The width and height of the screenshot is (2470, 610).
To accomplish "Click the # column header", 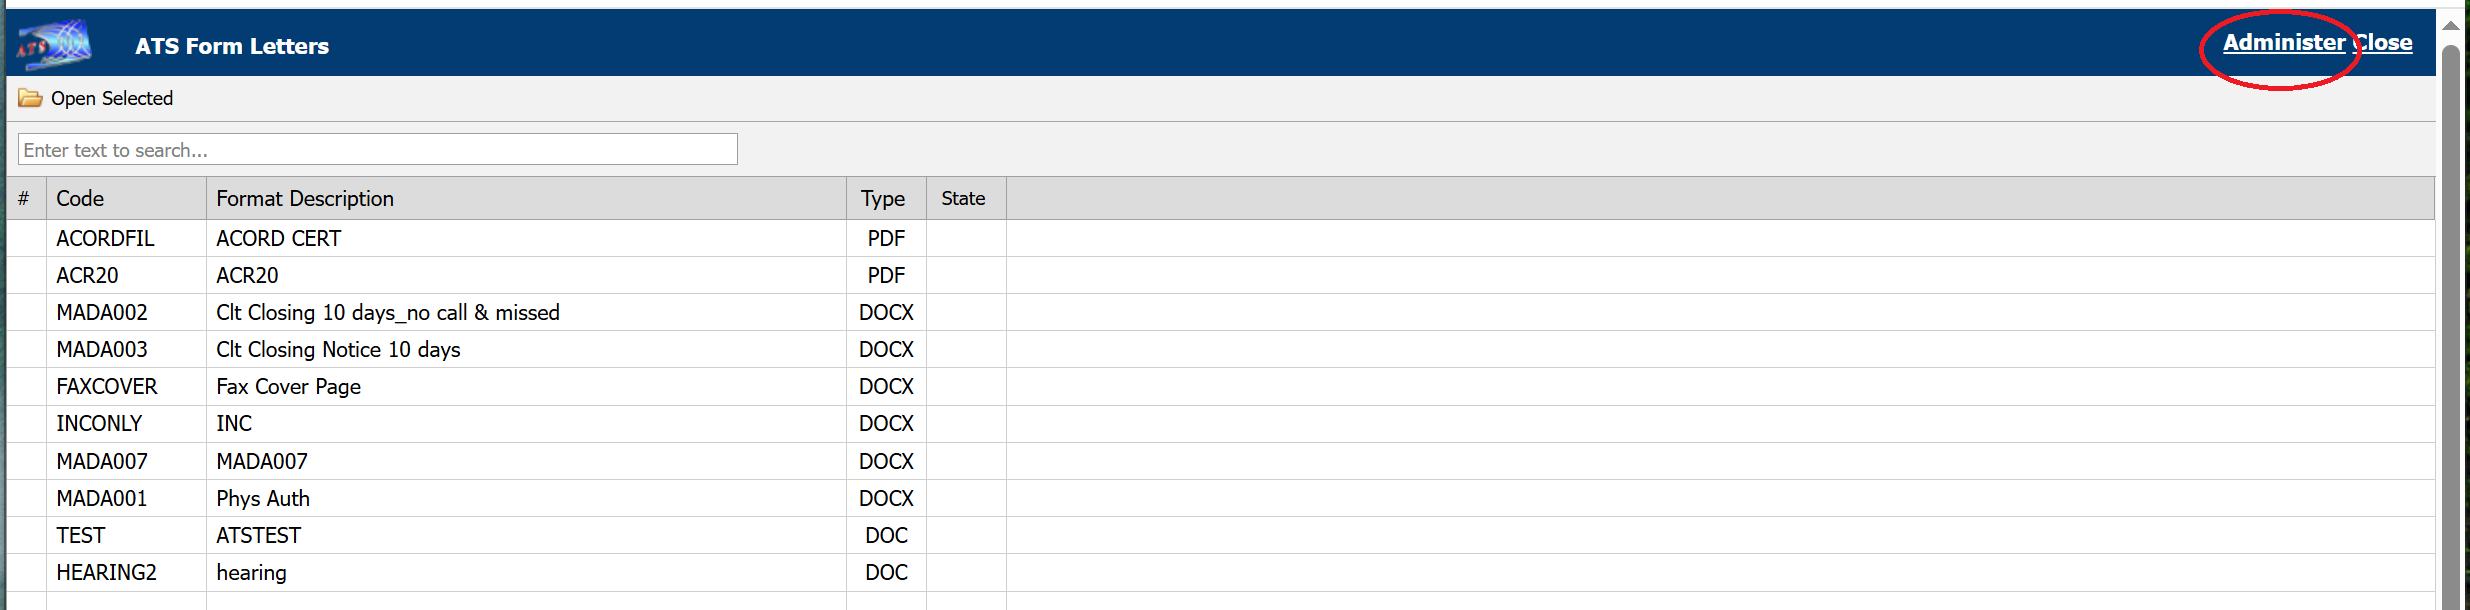I will (24, 199).
